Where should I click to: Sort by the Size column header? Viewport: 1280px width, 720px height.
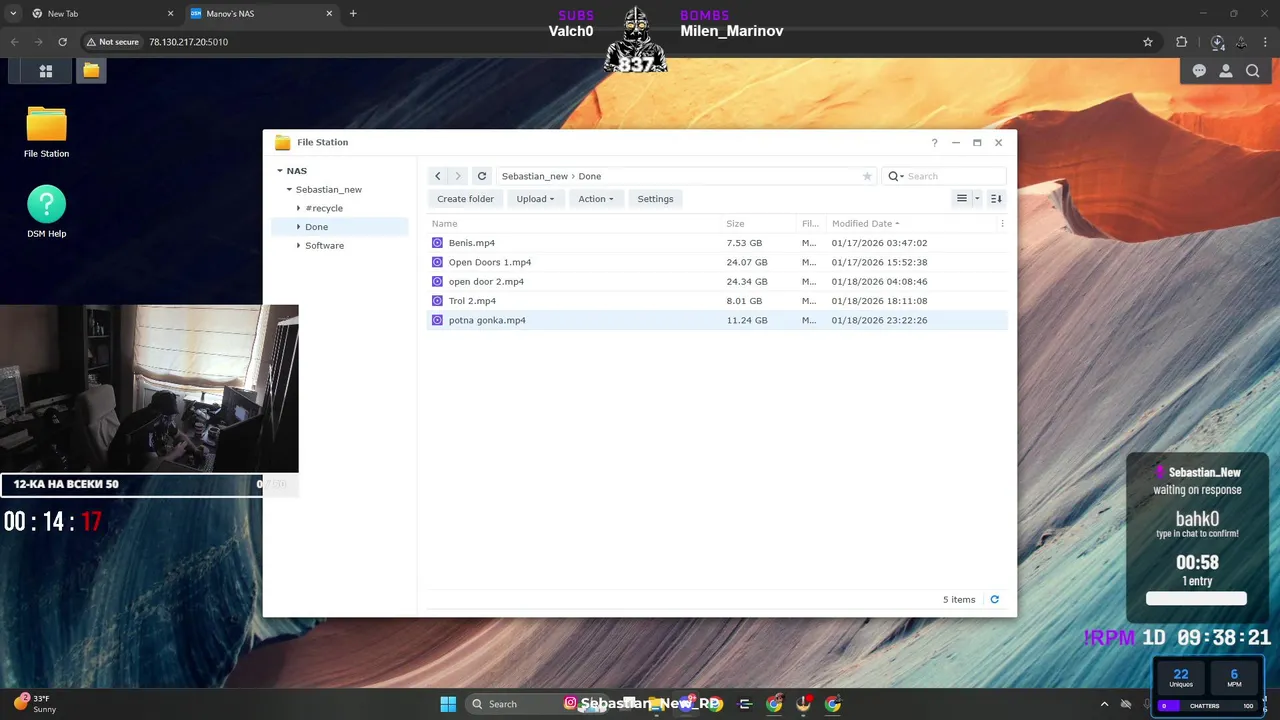pos(735,224)
